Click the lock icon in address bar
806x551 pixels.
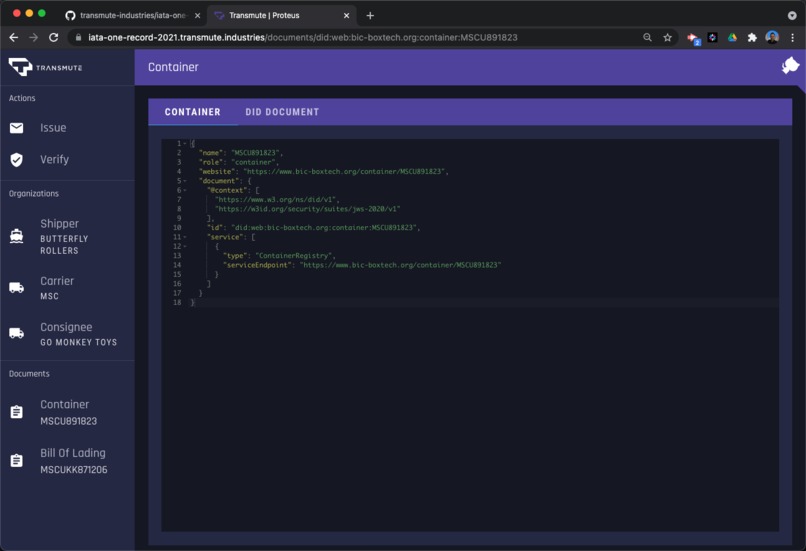click(78, 38)
